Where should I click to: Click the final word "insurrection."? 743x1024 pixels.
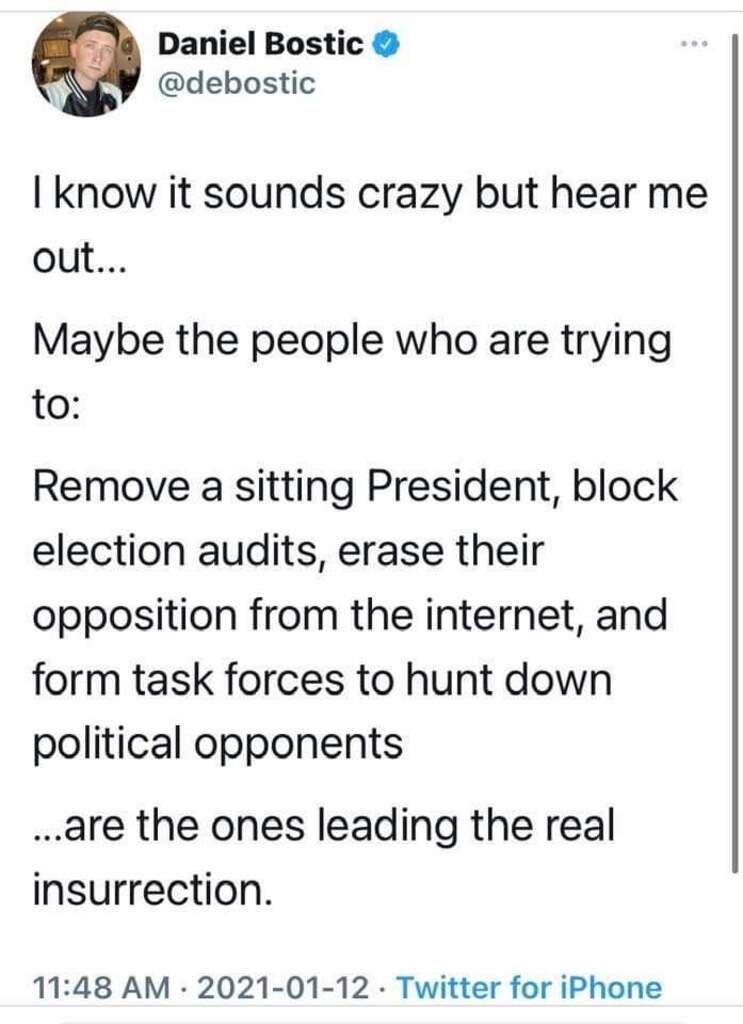152,889
